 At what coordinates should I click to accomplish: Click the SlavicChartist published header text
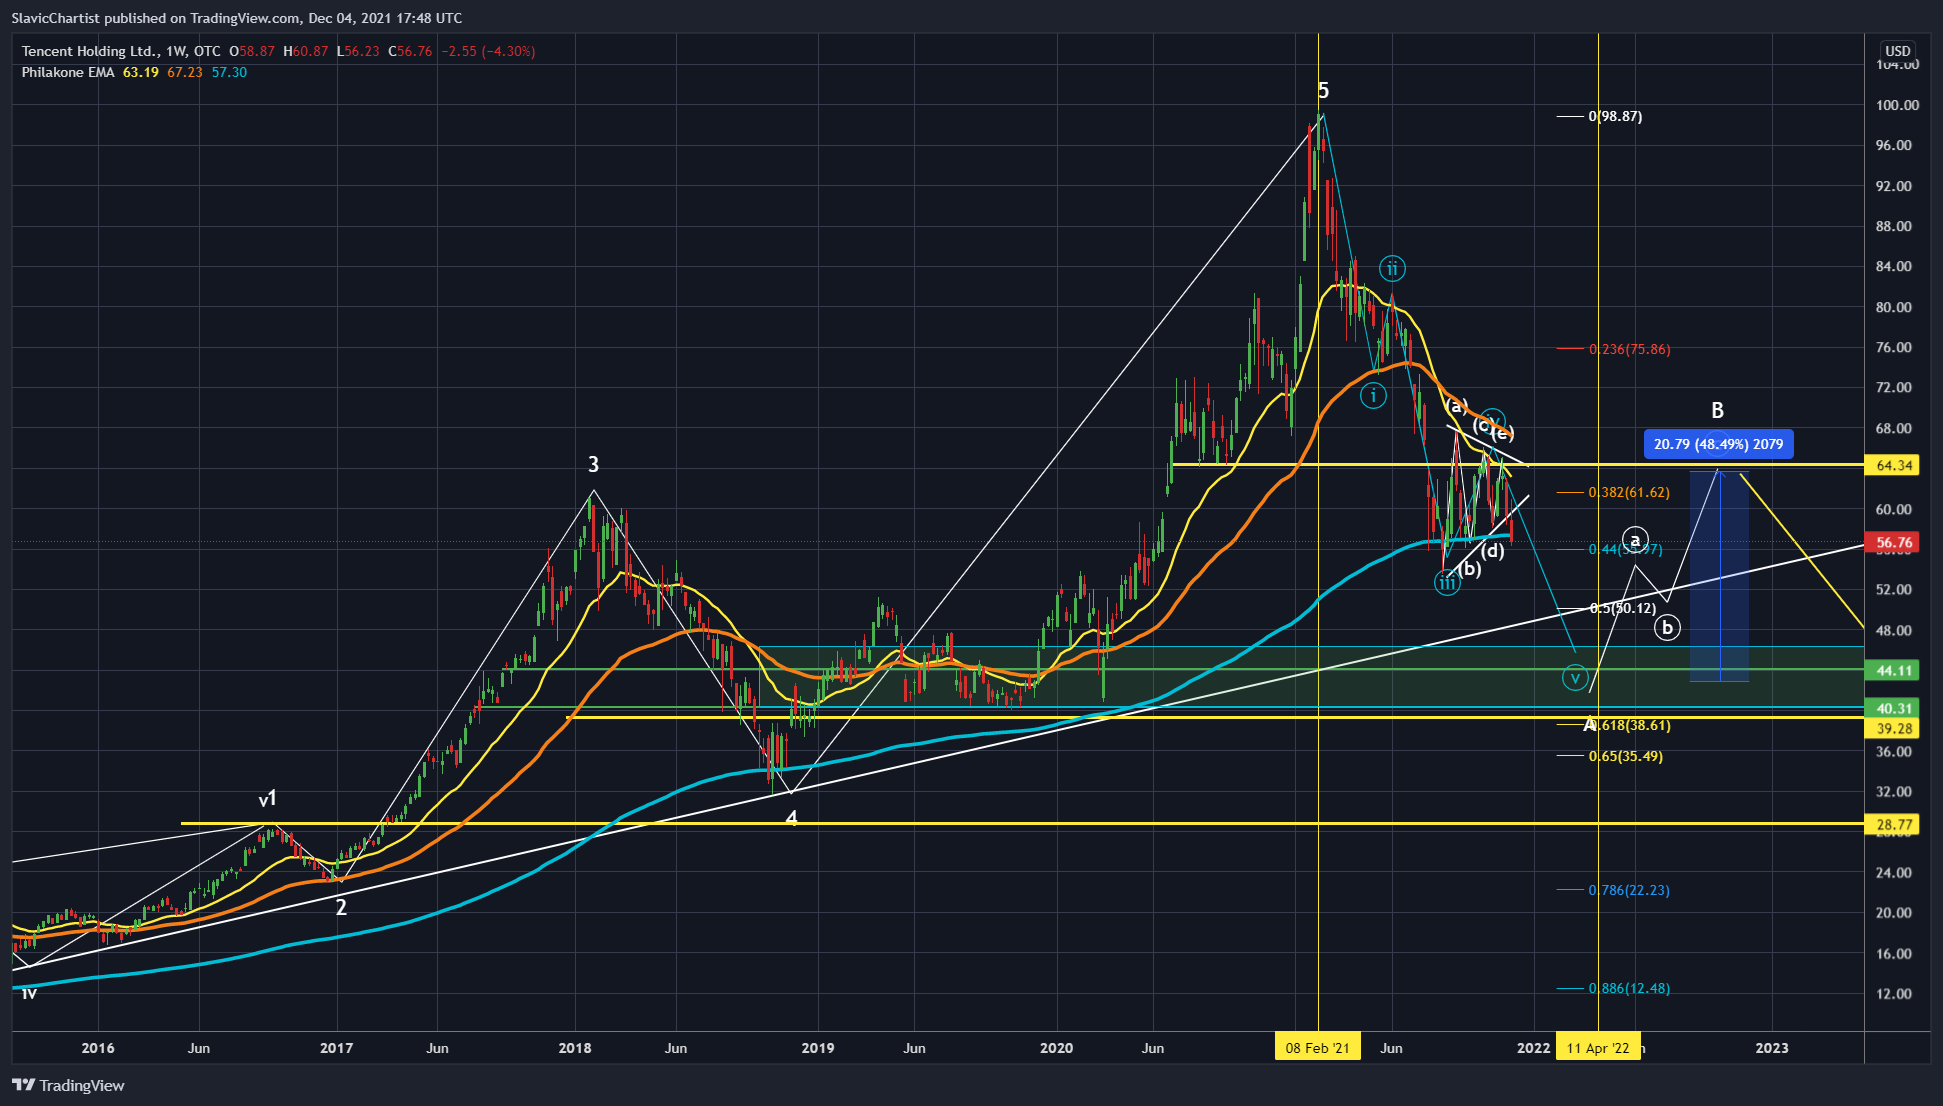pyautogui.click(x=237, y=18)
